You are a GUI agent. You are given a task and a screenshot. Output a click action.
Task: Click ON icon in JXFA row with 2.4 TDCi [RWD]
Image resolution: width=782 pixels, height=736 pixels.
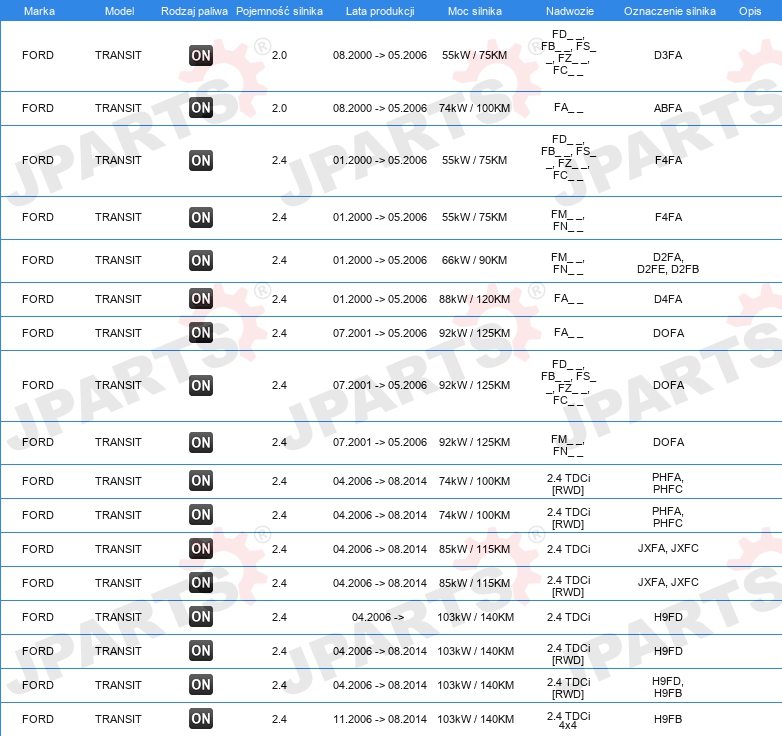[x=201, y=583]
